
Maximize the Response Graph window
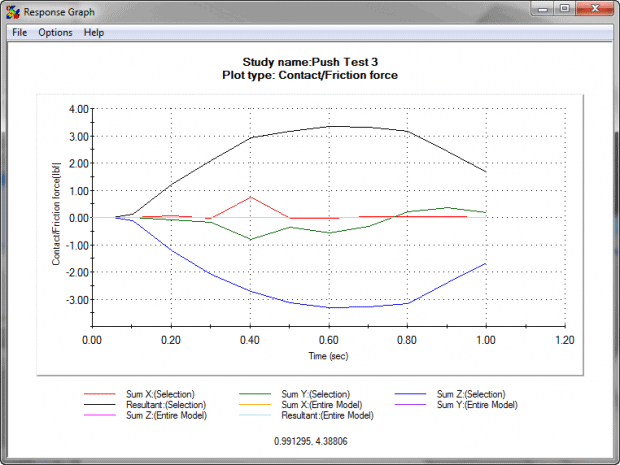click(x=564, y=9)
